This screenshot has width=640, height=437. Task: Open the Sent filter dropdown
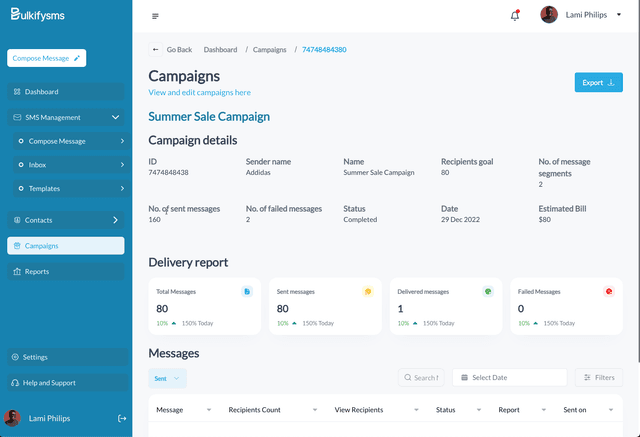pos(167,378)
